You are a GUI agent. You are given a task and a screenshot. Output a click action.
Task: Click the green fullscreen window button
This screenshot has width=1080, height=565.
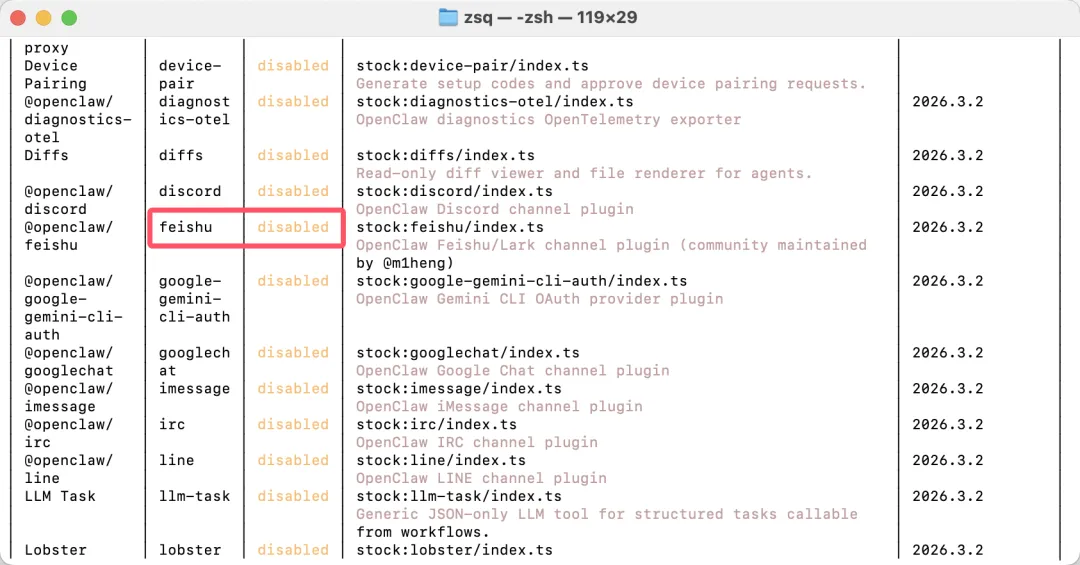click(x=68, y=18)
